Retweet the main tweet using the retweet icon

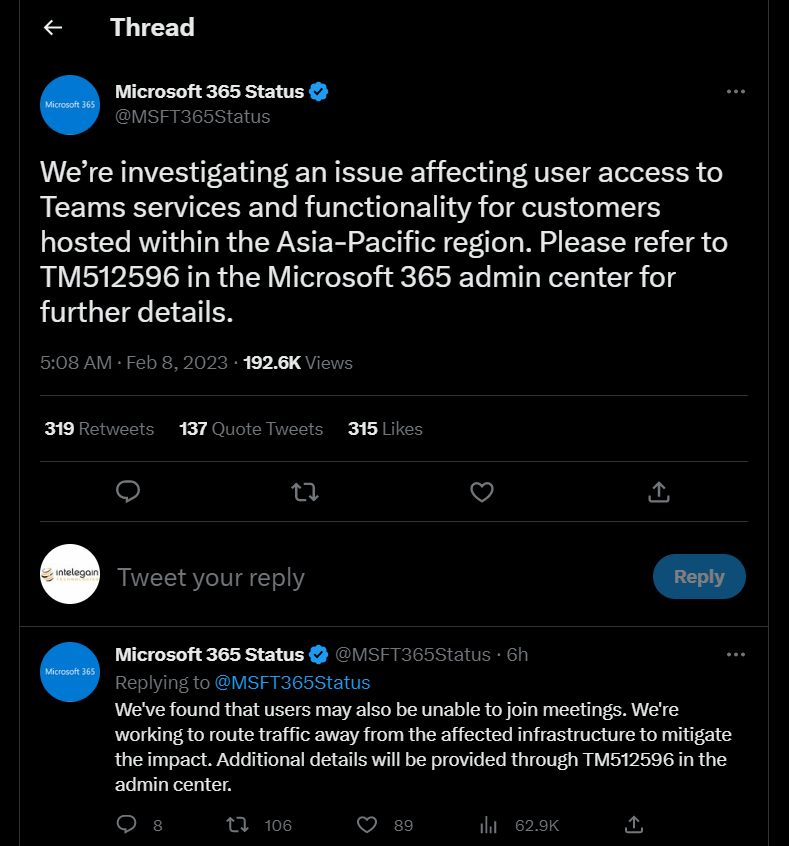tap(305, 492)
